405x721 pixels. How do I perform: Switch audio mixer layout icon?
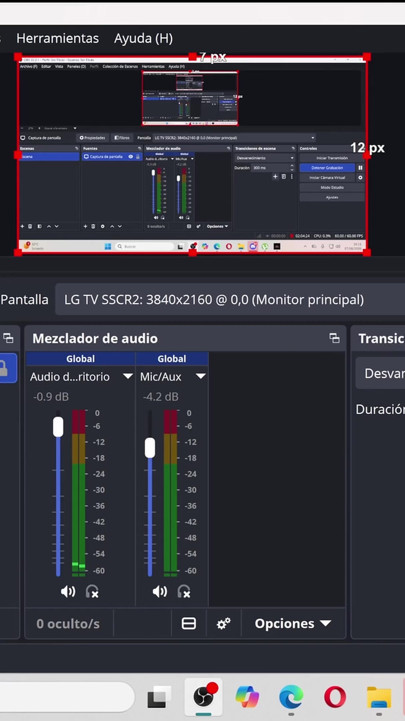189,624
